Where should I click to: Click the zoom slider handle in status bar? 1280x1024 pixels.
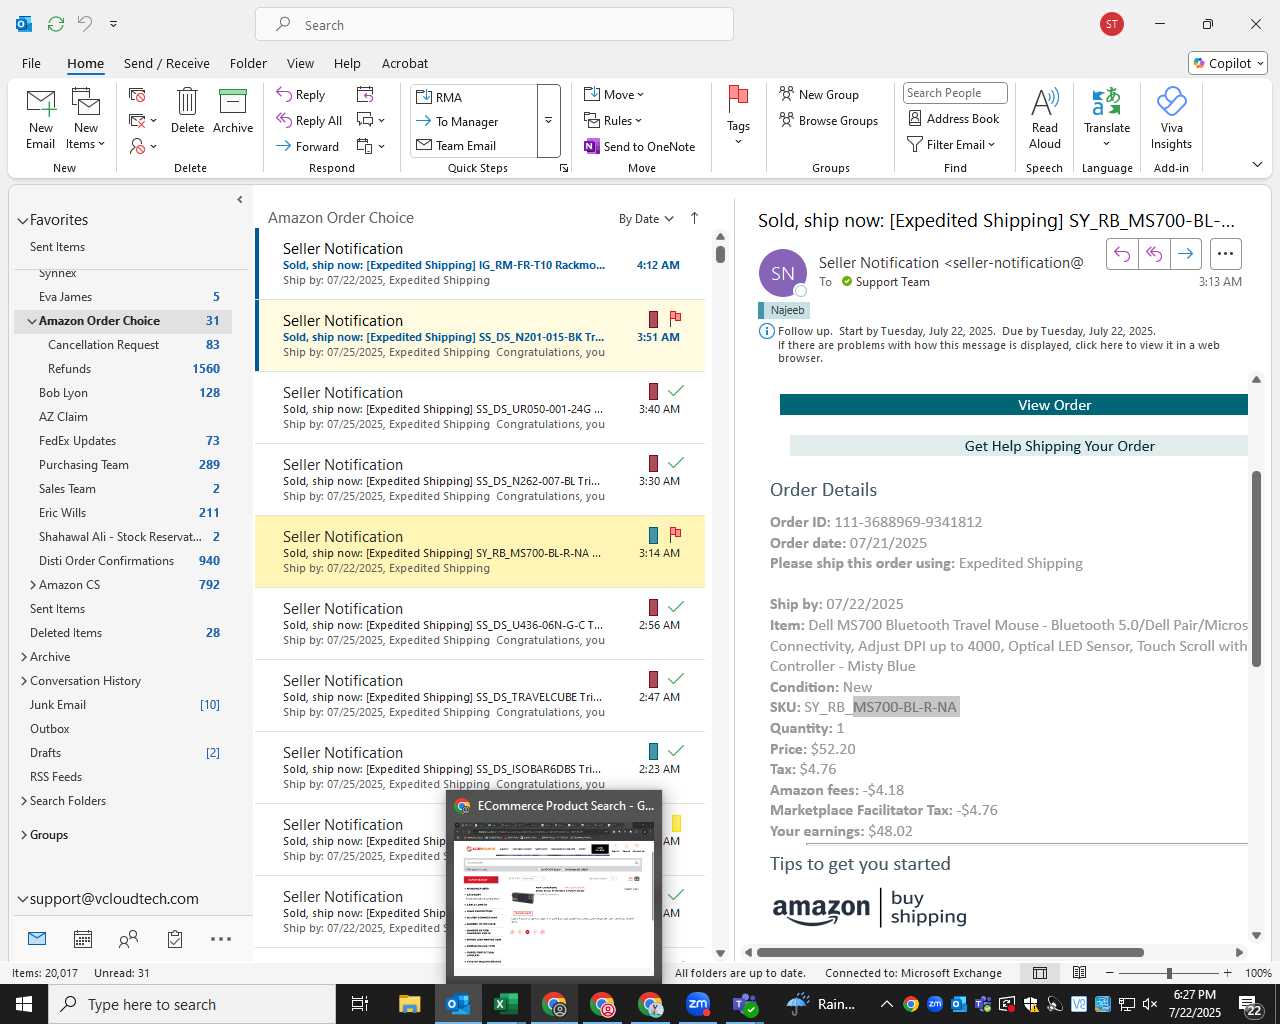tap(1169, 973)
